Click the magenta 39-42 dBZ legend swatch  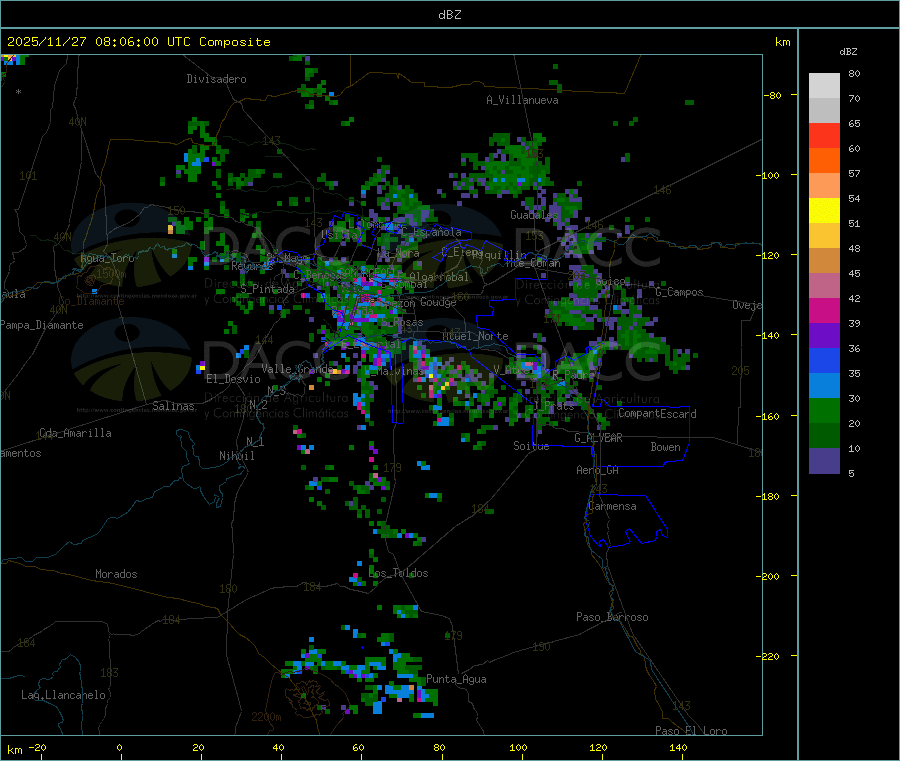coord(824,310)
